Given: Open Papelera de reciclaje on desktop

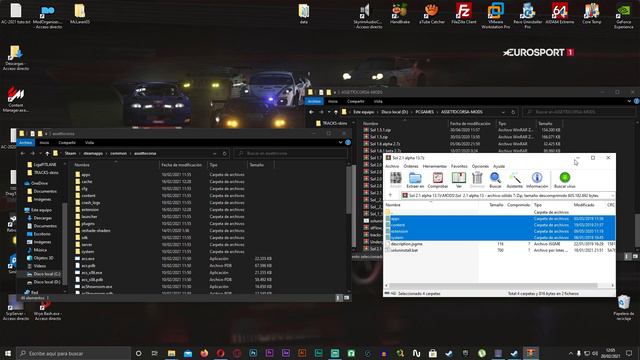Looking at the screenshot, I should tap(624, 307).
